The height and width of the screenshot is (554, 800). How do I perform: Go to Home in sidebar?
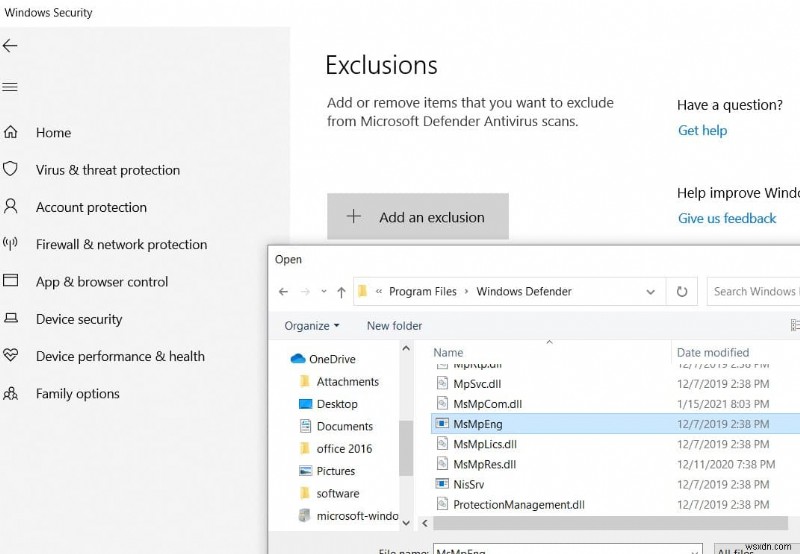(54, 133)
